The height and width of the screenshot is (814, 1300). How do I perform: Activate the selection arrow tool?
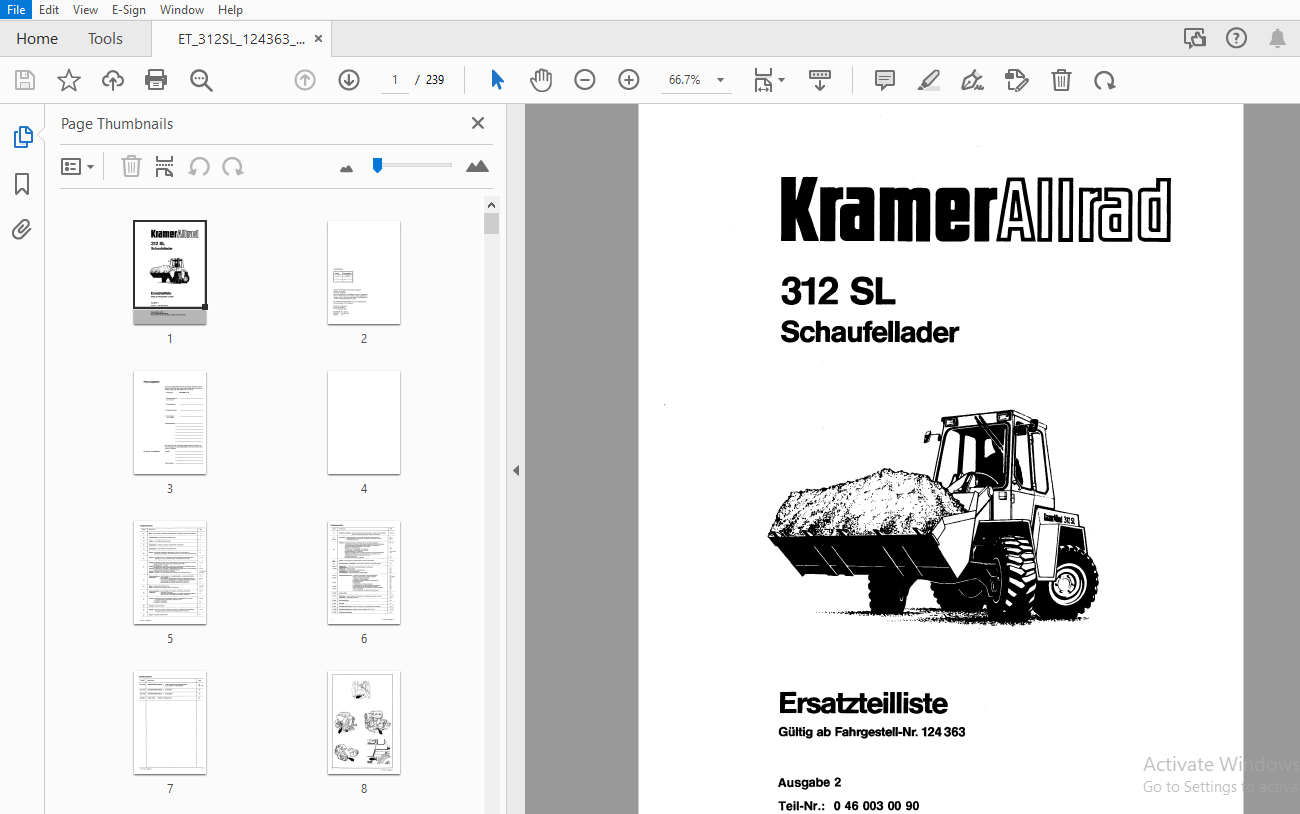tap(497, 80)
